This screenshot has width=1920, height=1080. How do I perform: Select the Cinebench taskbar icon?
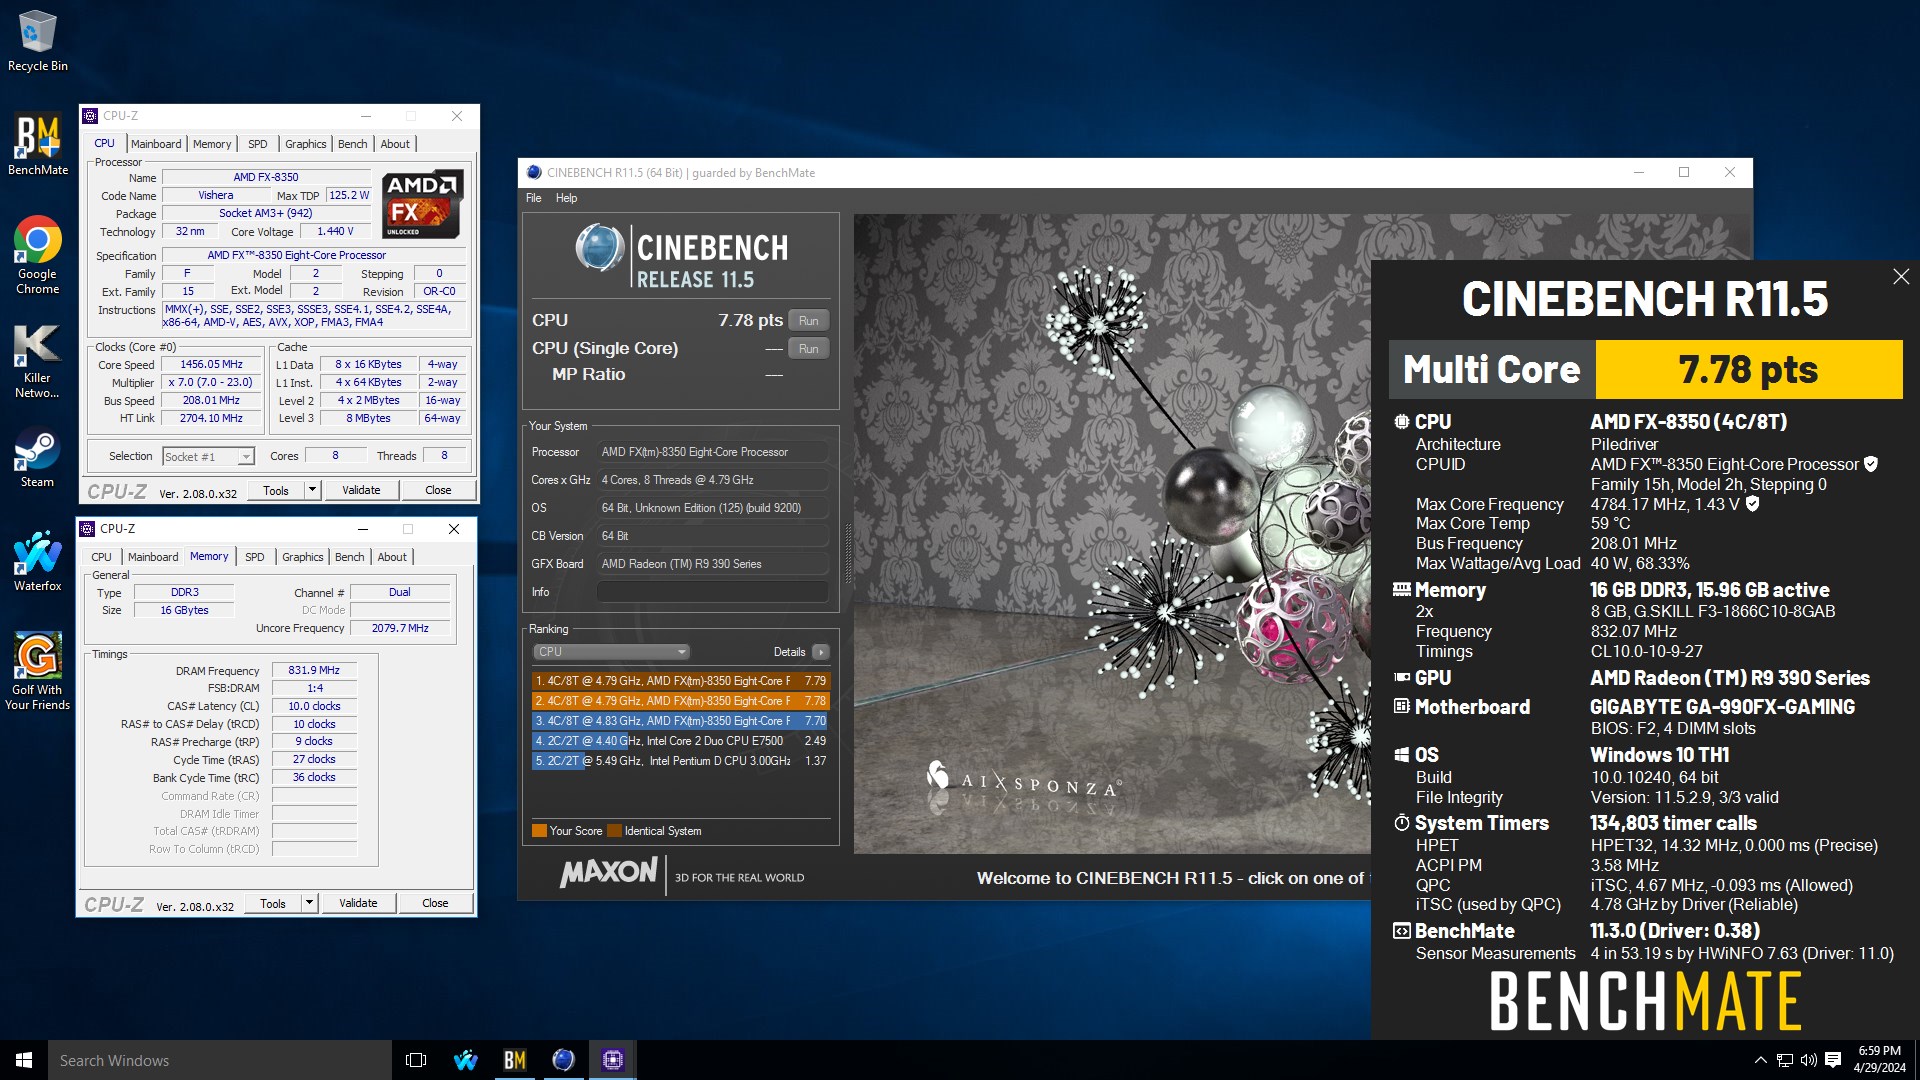point(563,1060)
